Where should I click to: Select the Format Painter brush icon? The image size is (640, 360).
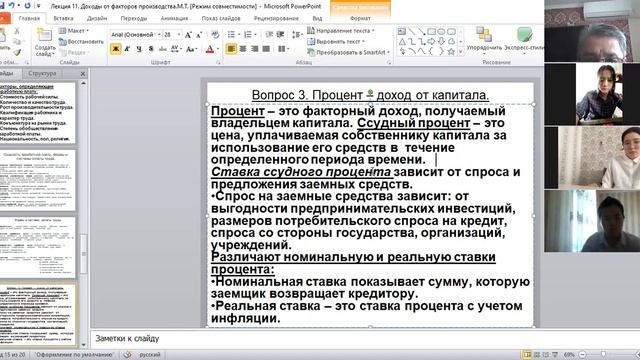(x=17, y=53)
